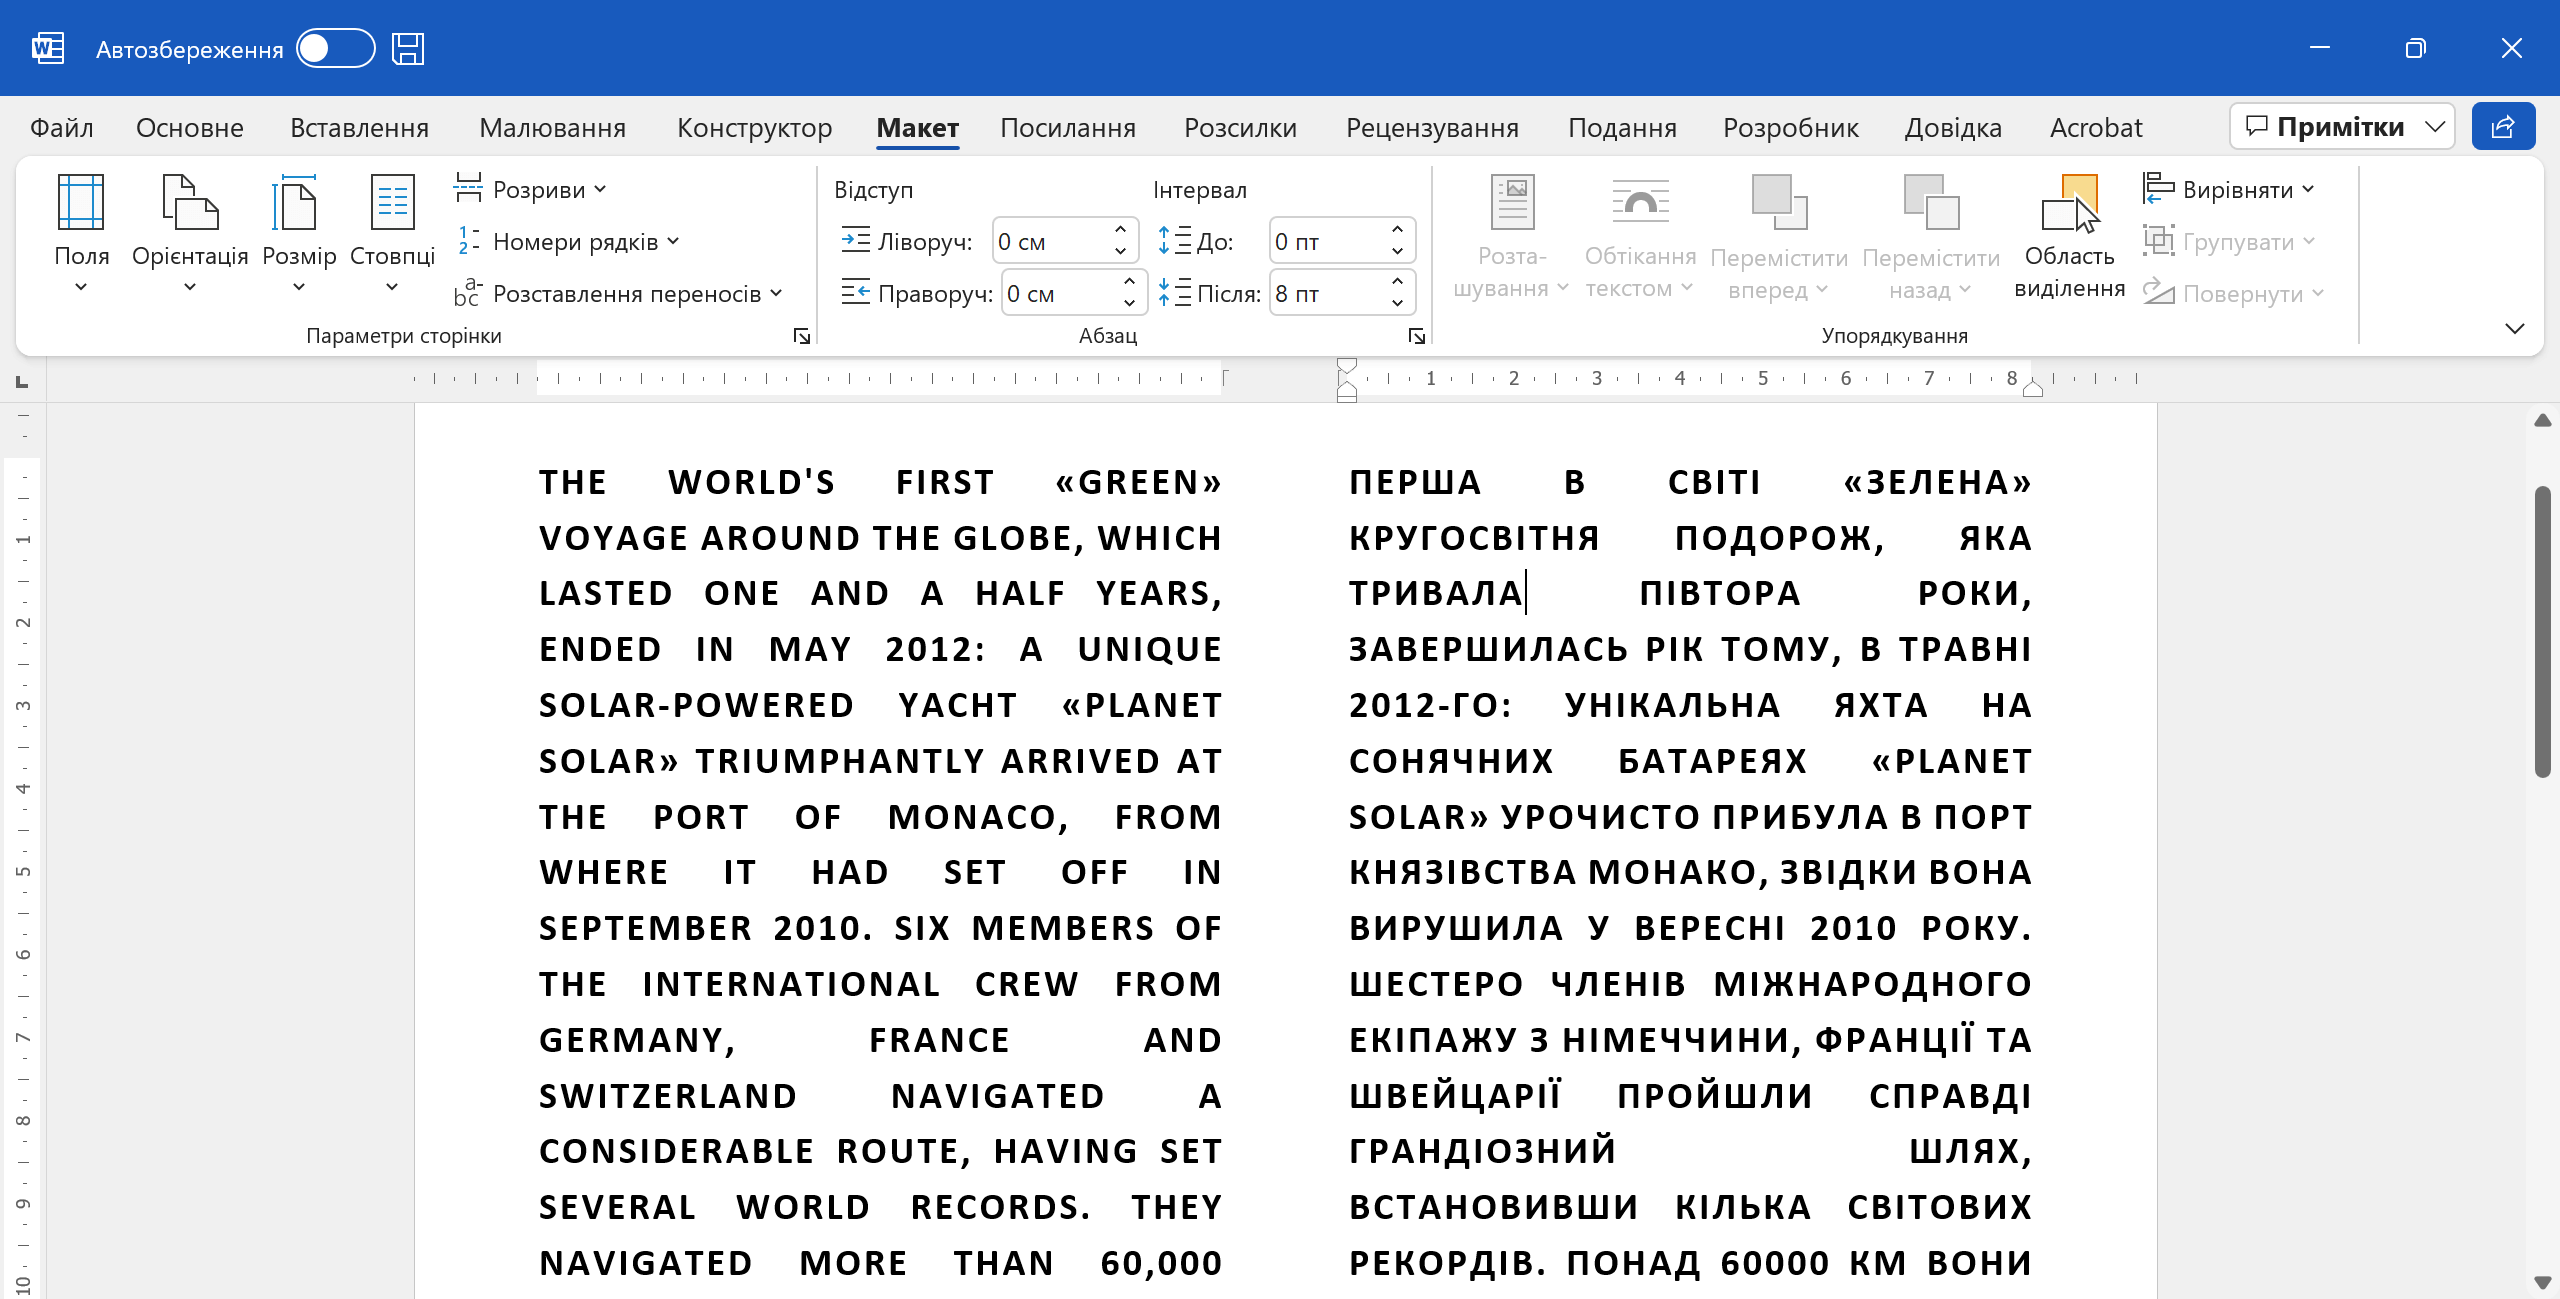Image resolution: width=2560 pixels, height=1299 pixels.
Task: Open Параметри сторінки dialog launcher
Action: click(x=801, y=336)
